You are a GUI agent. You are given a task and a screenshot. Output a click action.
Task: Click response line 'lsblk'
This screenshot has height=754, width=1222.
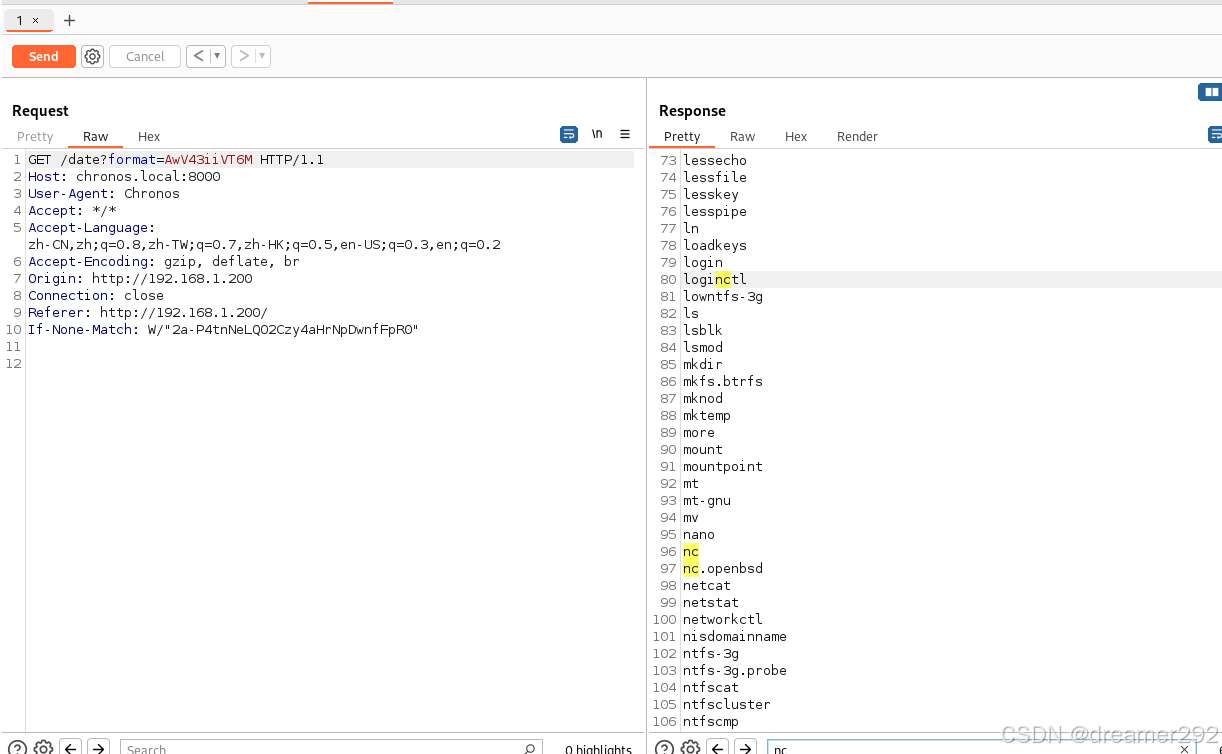pos(703,330)
